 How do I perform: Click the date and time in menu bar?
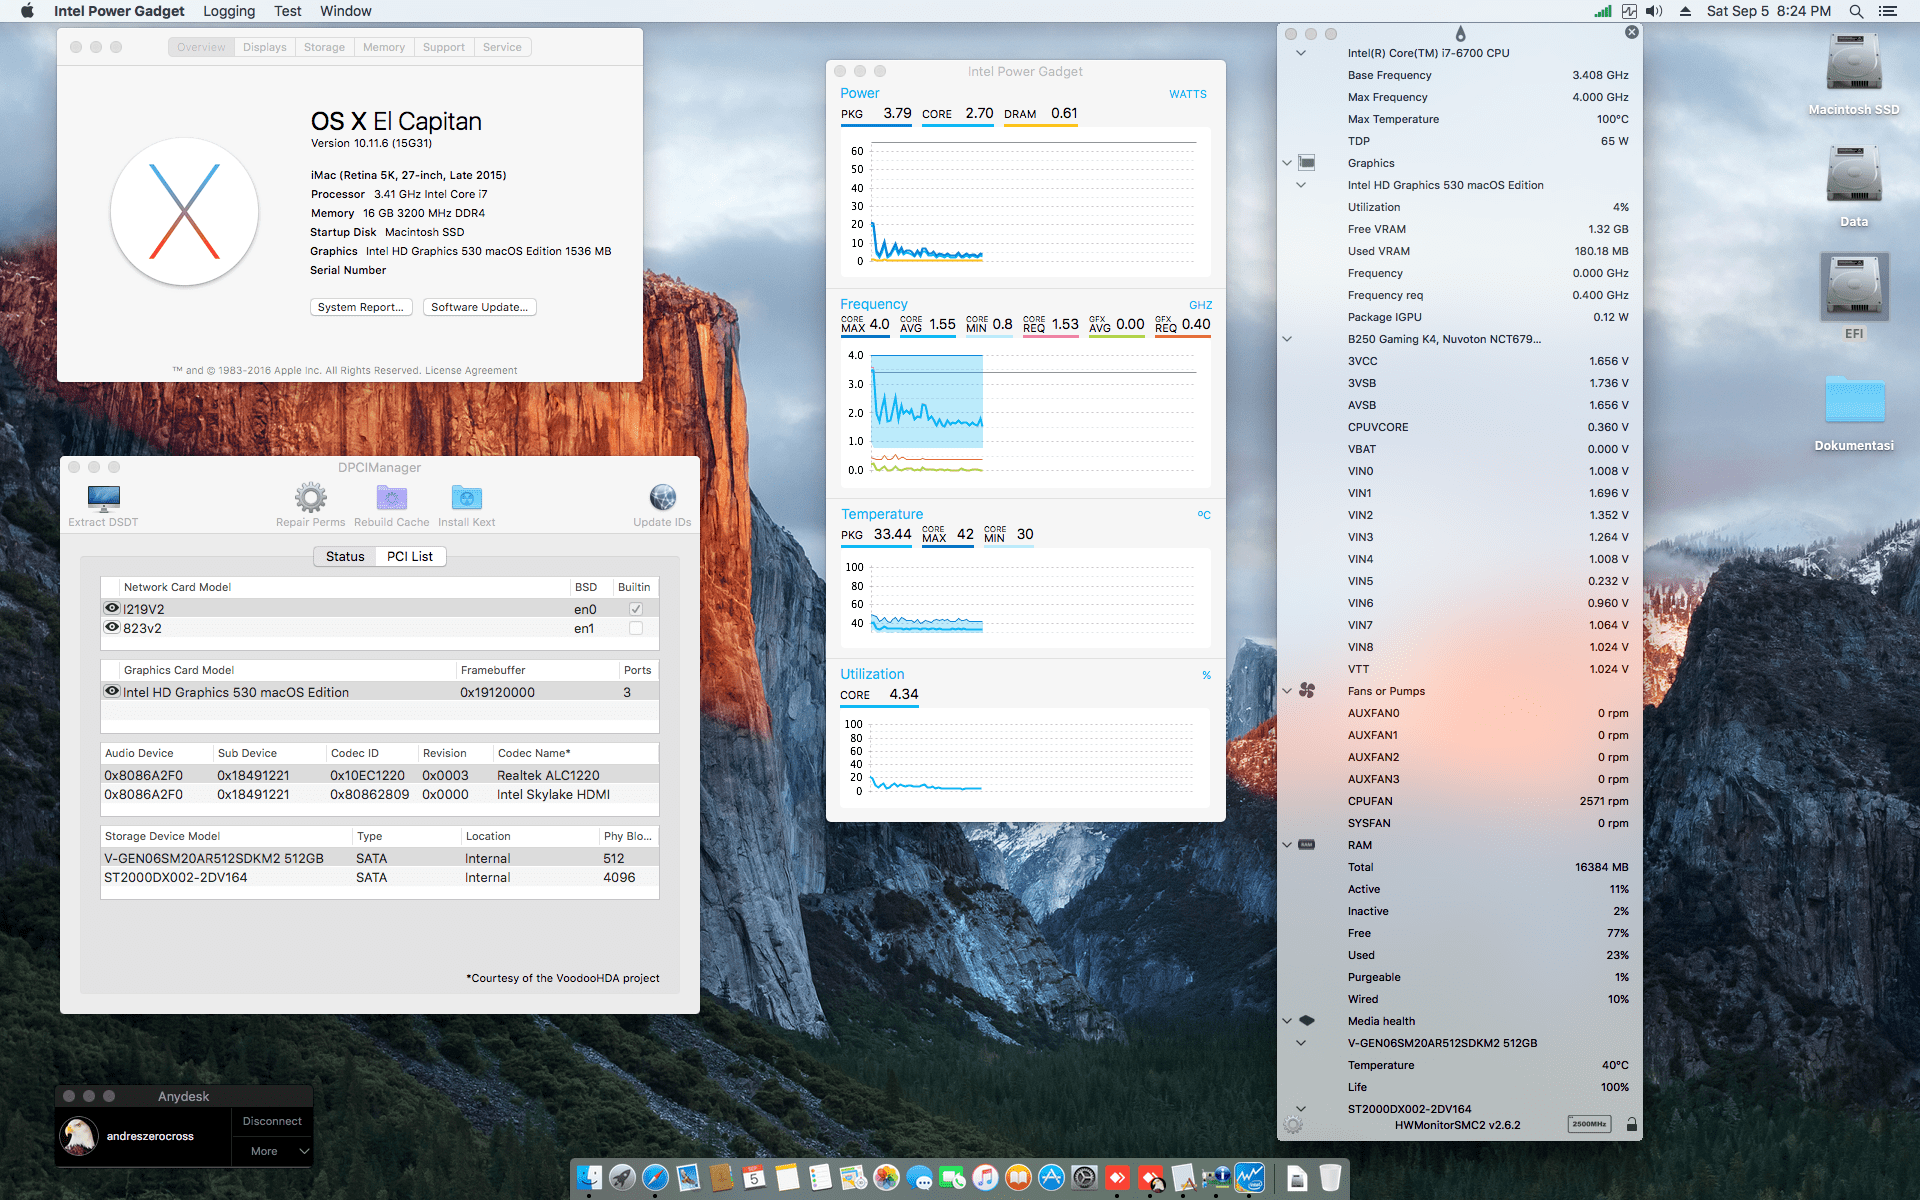pyautogui.click(x=1769, y=11)
